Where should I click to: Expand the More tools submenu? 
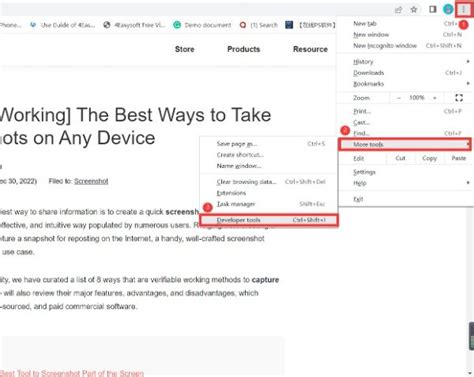point(405,144)
